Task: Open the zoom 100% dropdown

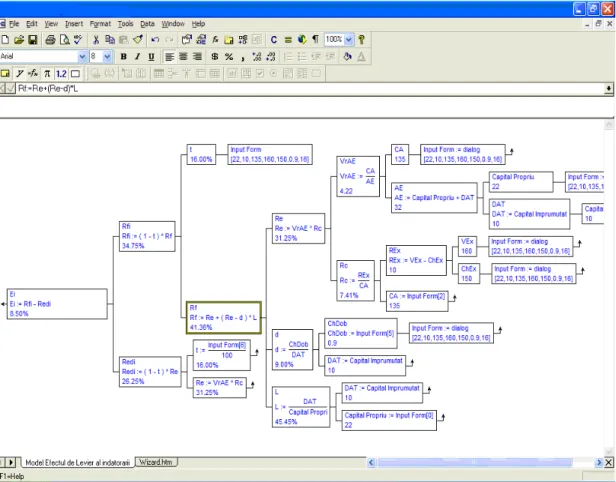Action: point(348,39)
